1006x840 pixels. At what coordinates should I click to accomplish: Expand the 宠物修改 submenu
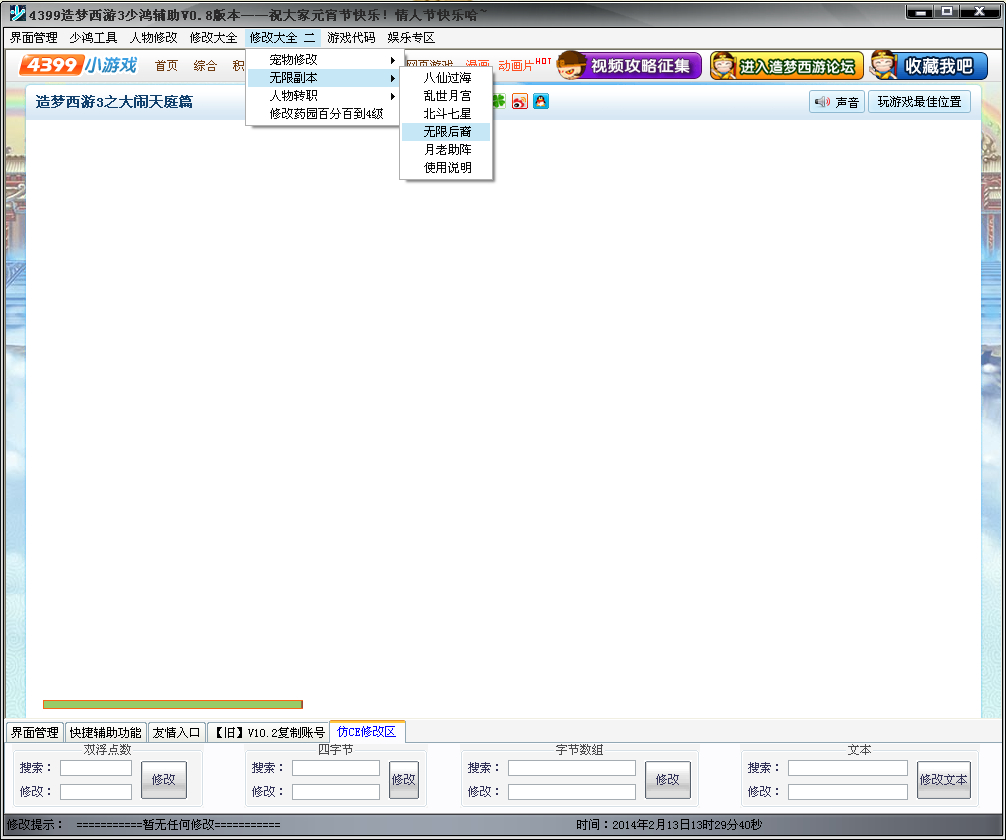tap(324, 60)
